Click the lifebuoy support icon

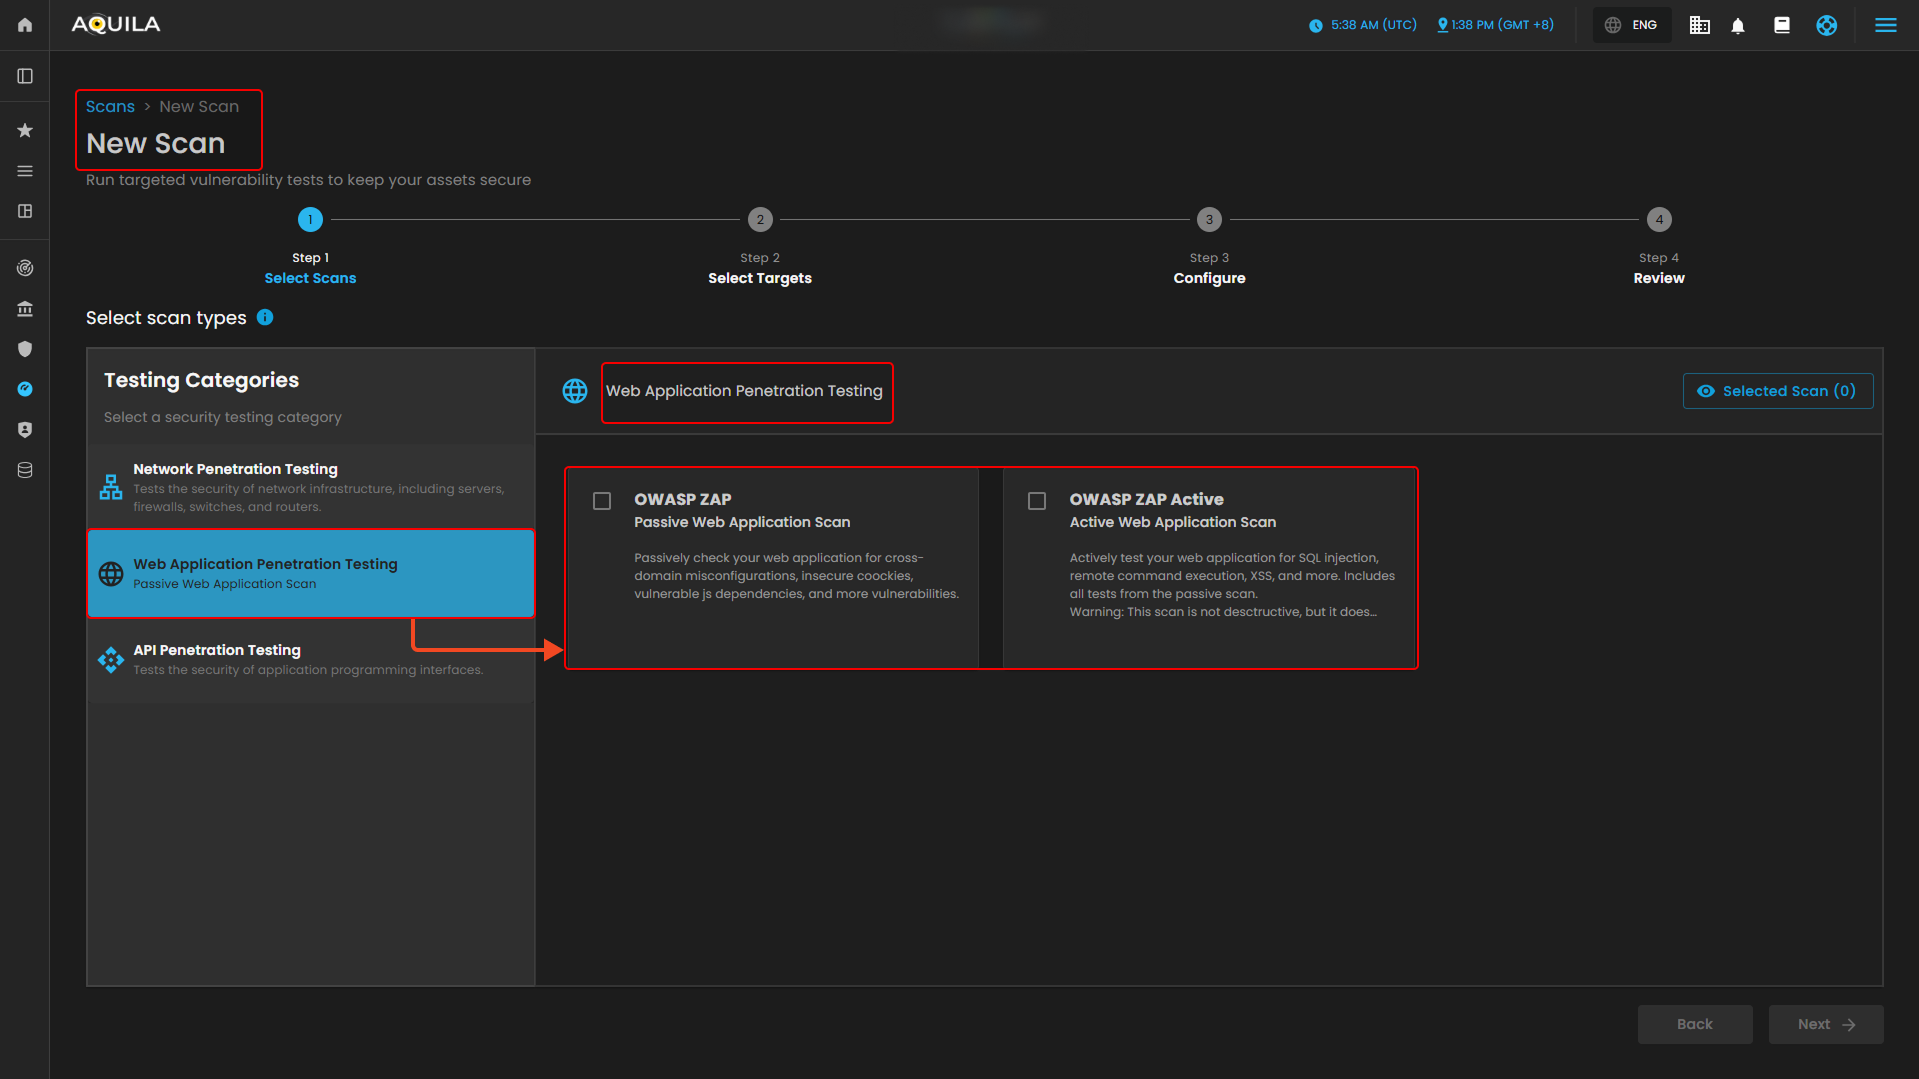point(1826,26)
